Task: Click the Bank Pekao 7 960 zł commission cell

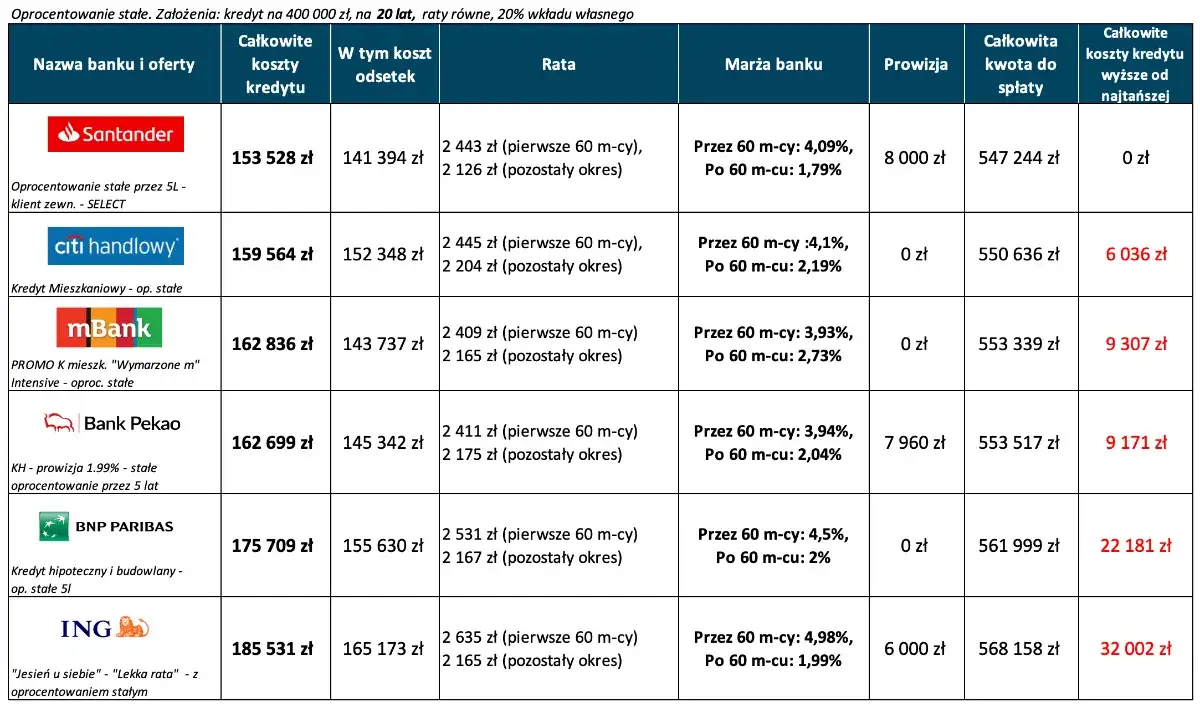Action: click(x=914, y=443)
